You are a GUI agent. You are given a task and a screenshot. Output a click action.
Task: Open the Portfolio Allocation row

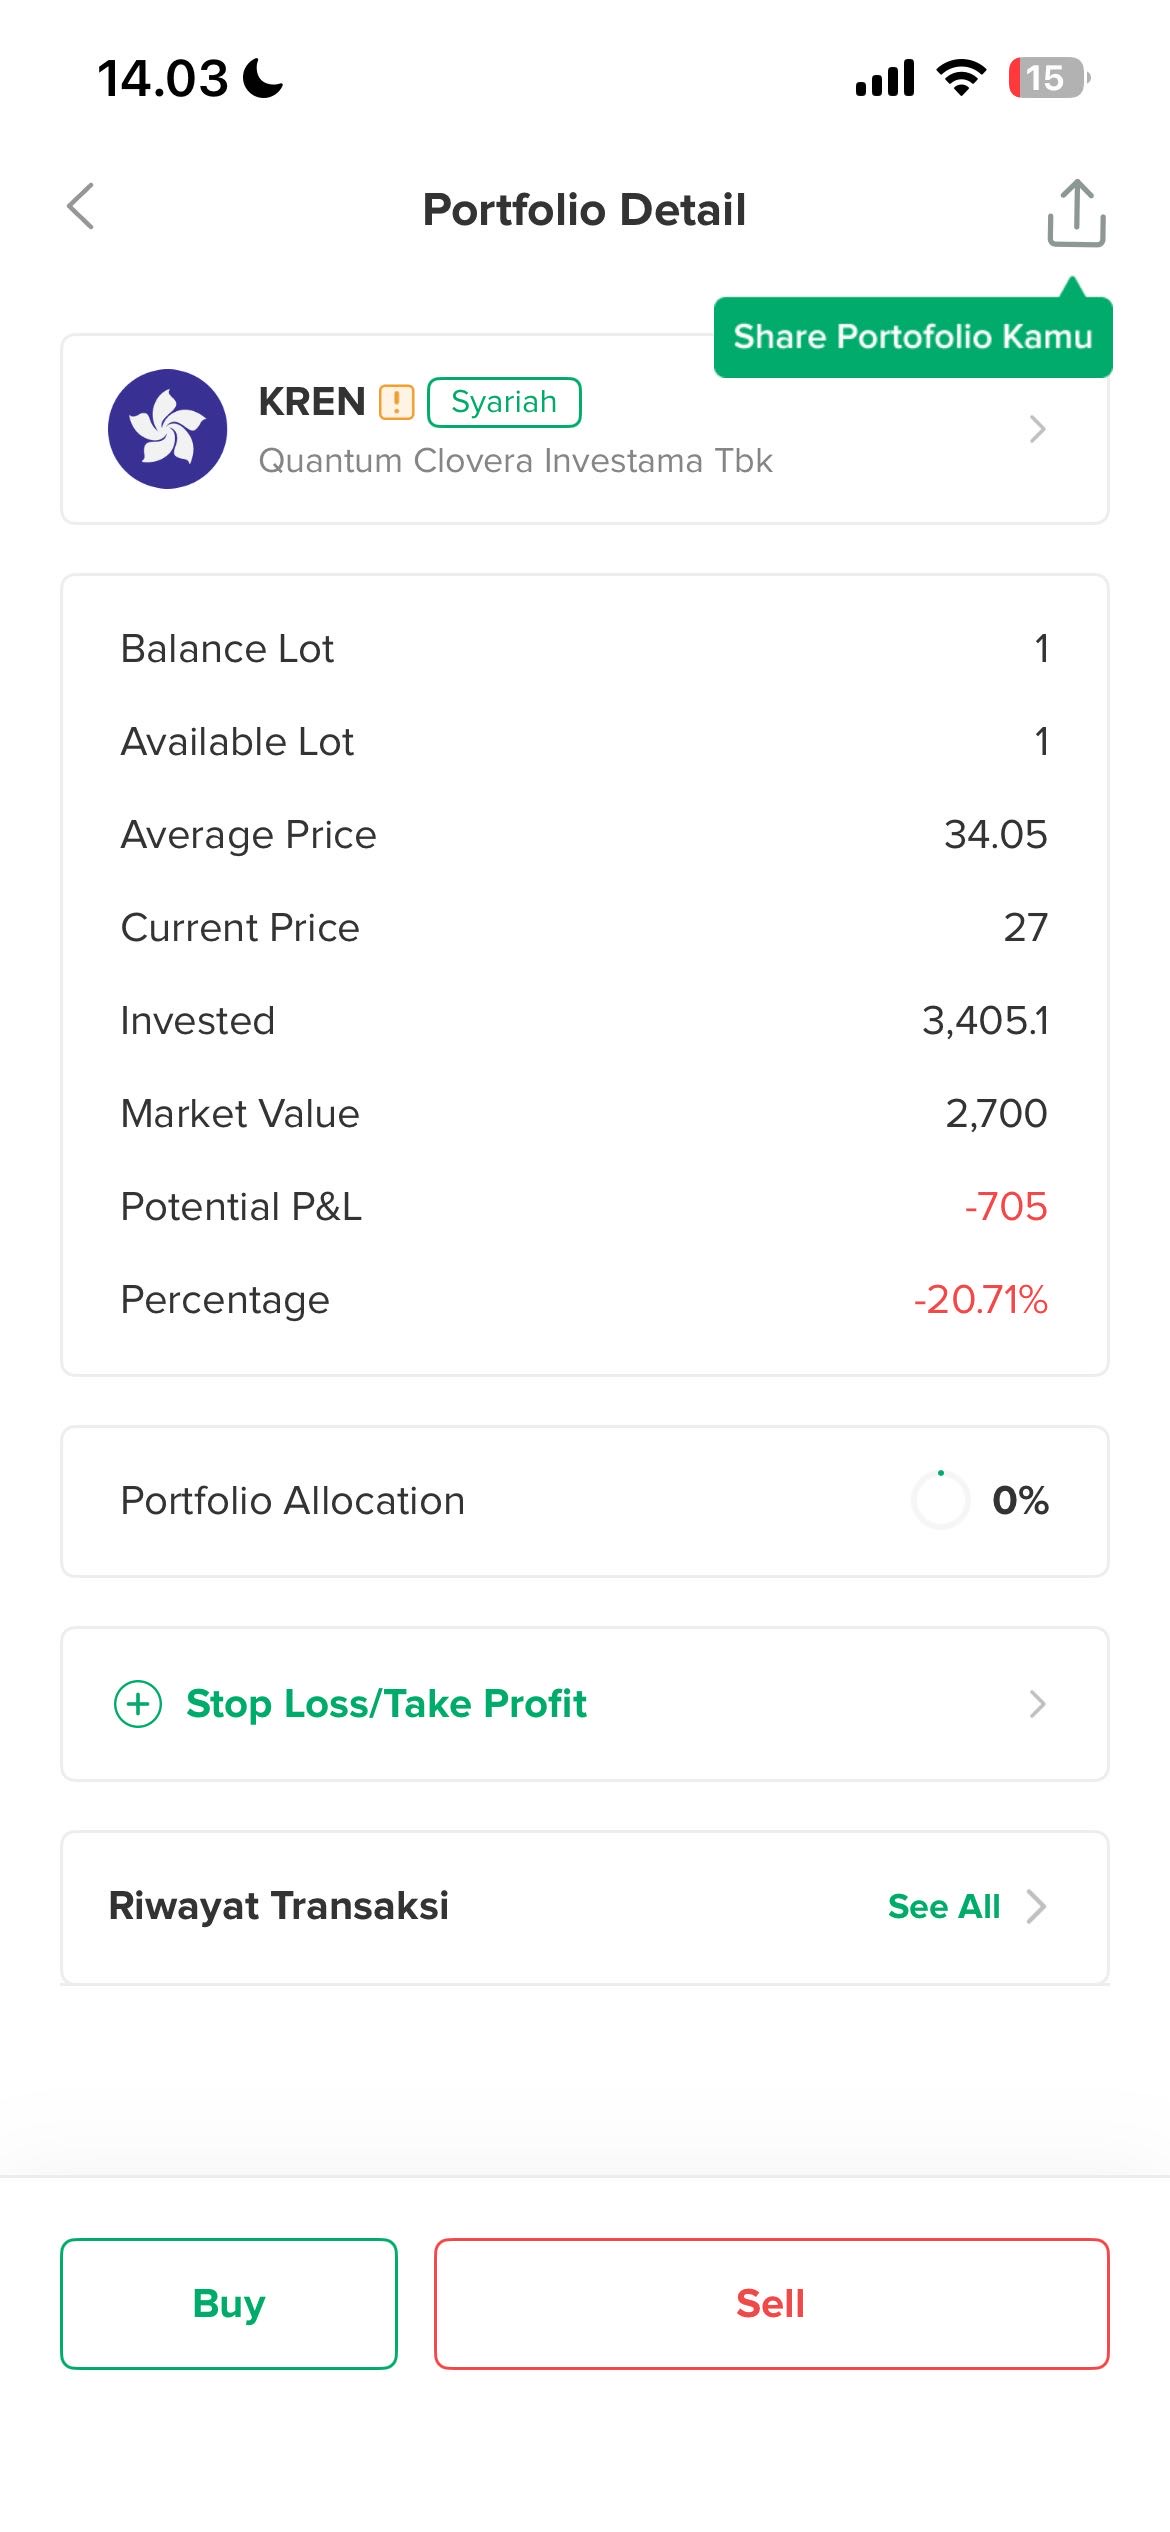point(584,1501)
